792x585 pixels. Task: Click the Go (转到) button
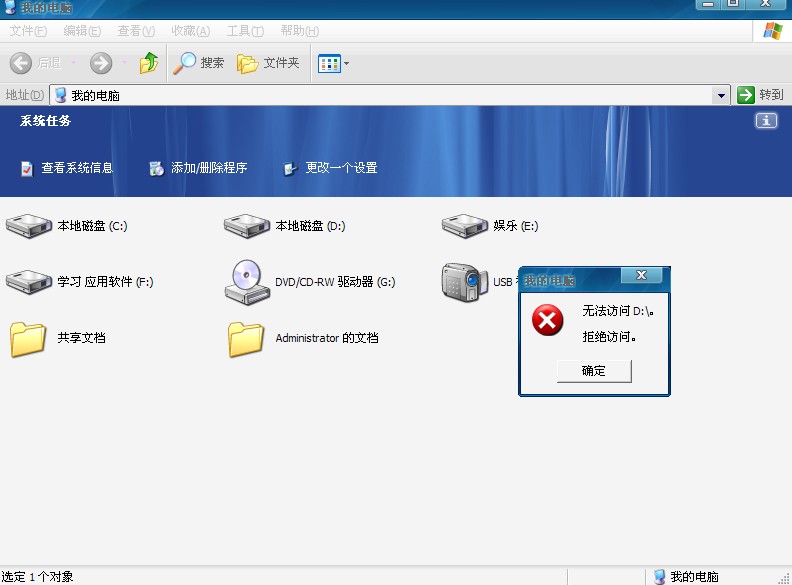(x=760, y=94)
